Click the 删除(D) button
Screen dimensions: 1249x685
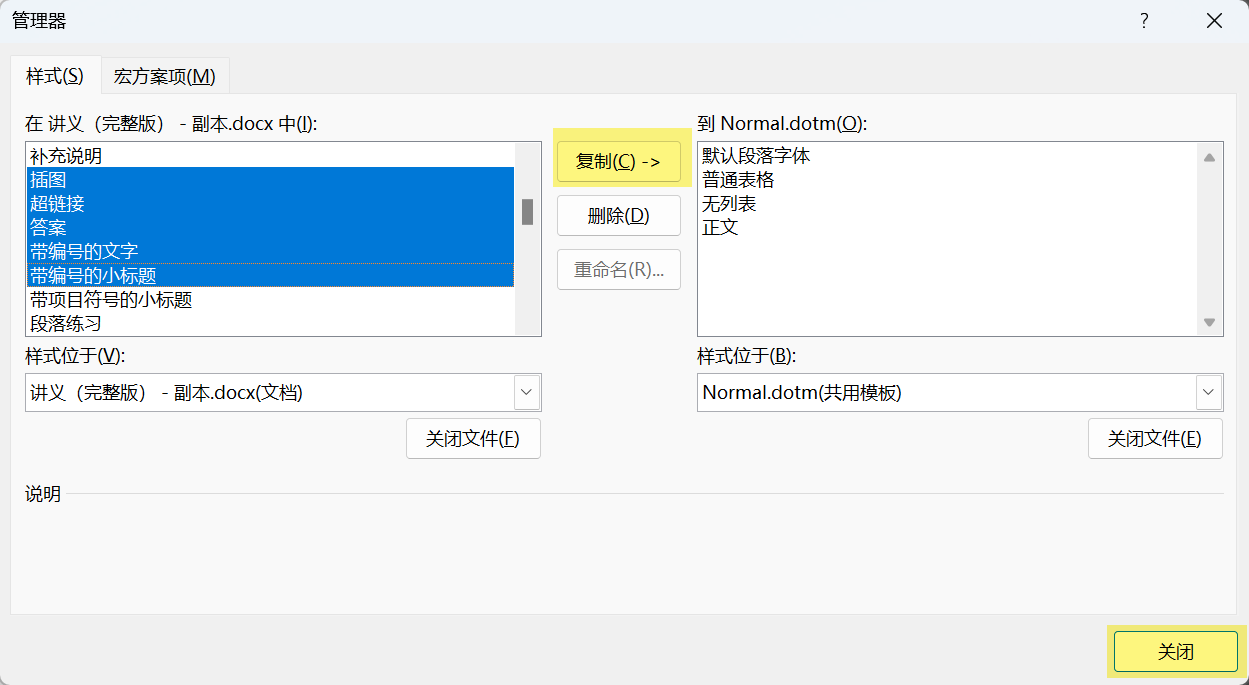click(619, 215)
